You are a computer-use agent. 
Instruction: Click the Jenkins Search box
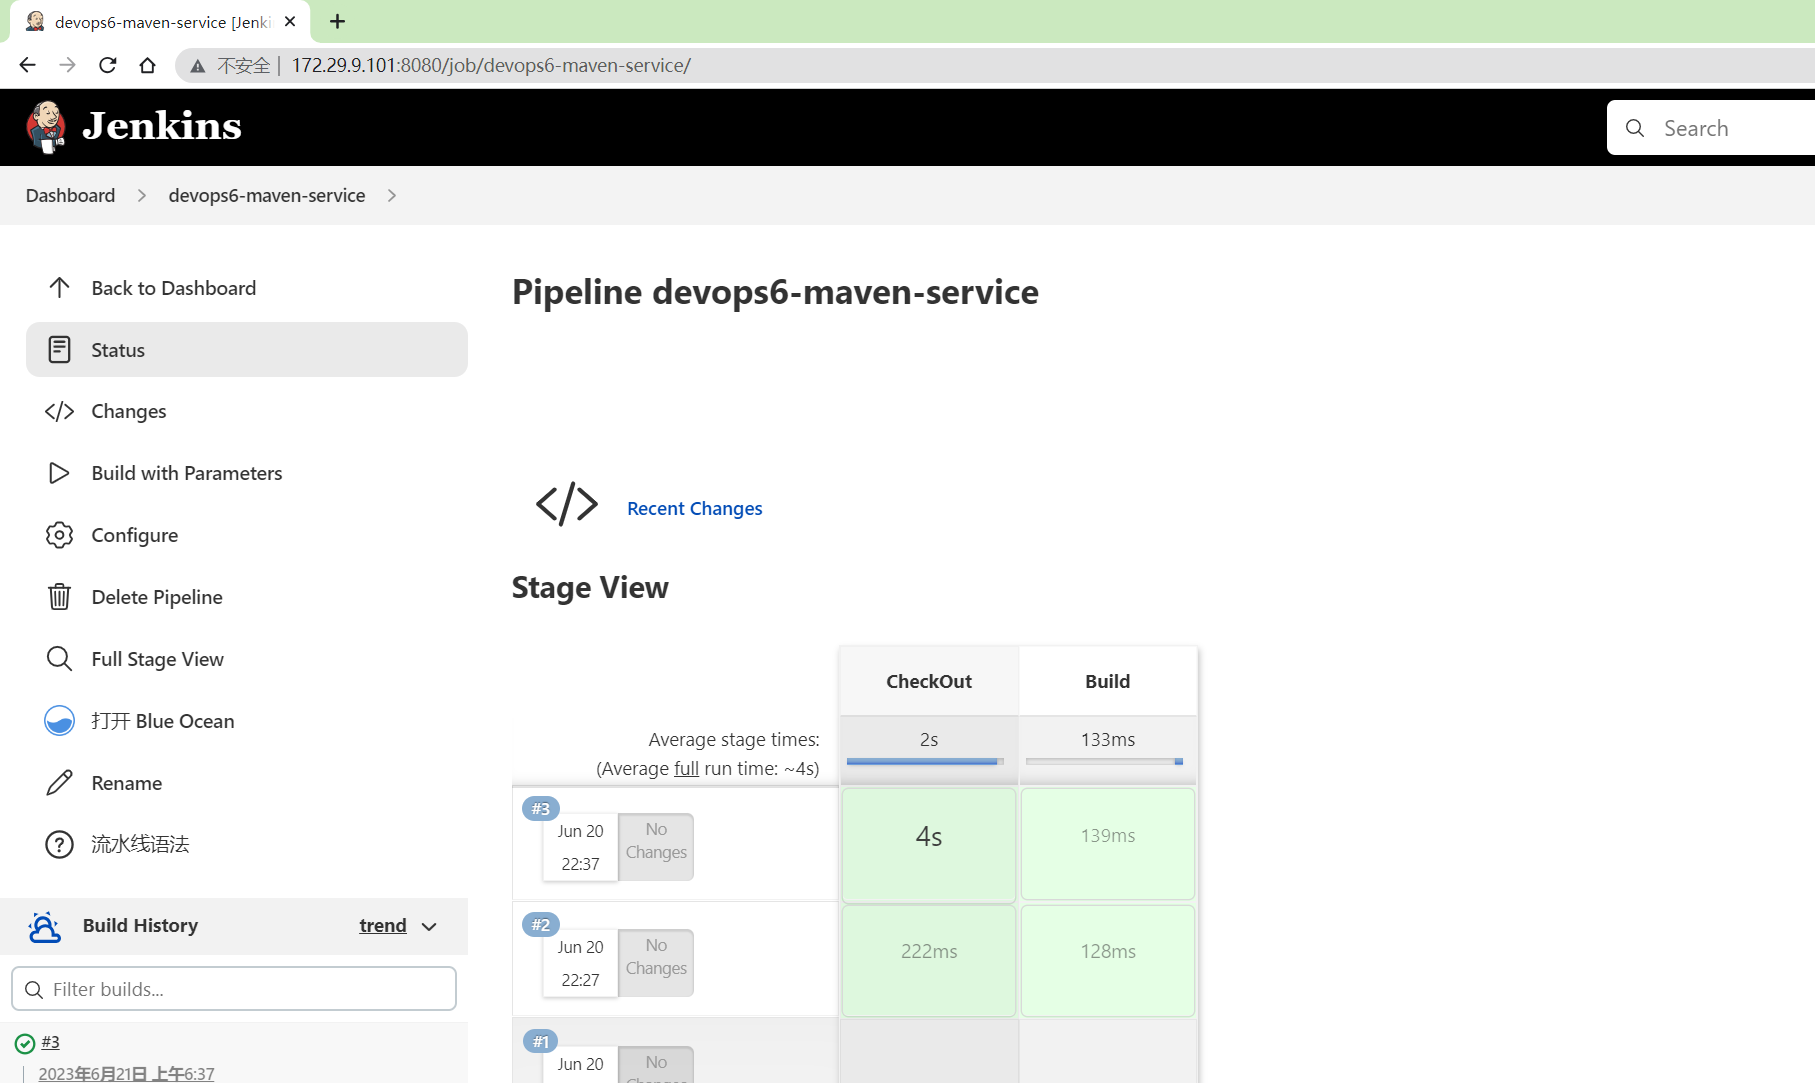1712,128
